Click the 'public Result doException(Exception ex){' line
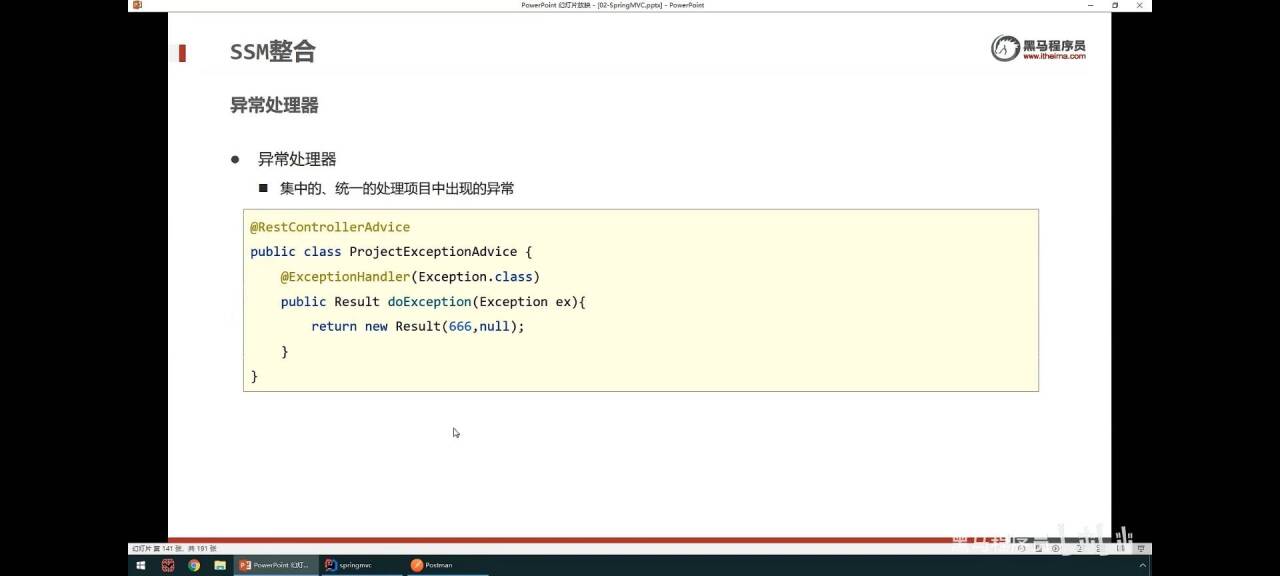The width and height of the screenshot is (1280, 576). 433,302
